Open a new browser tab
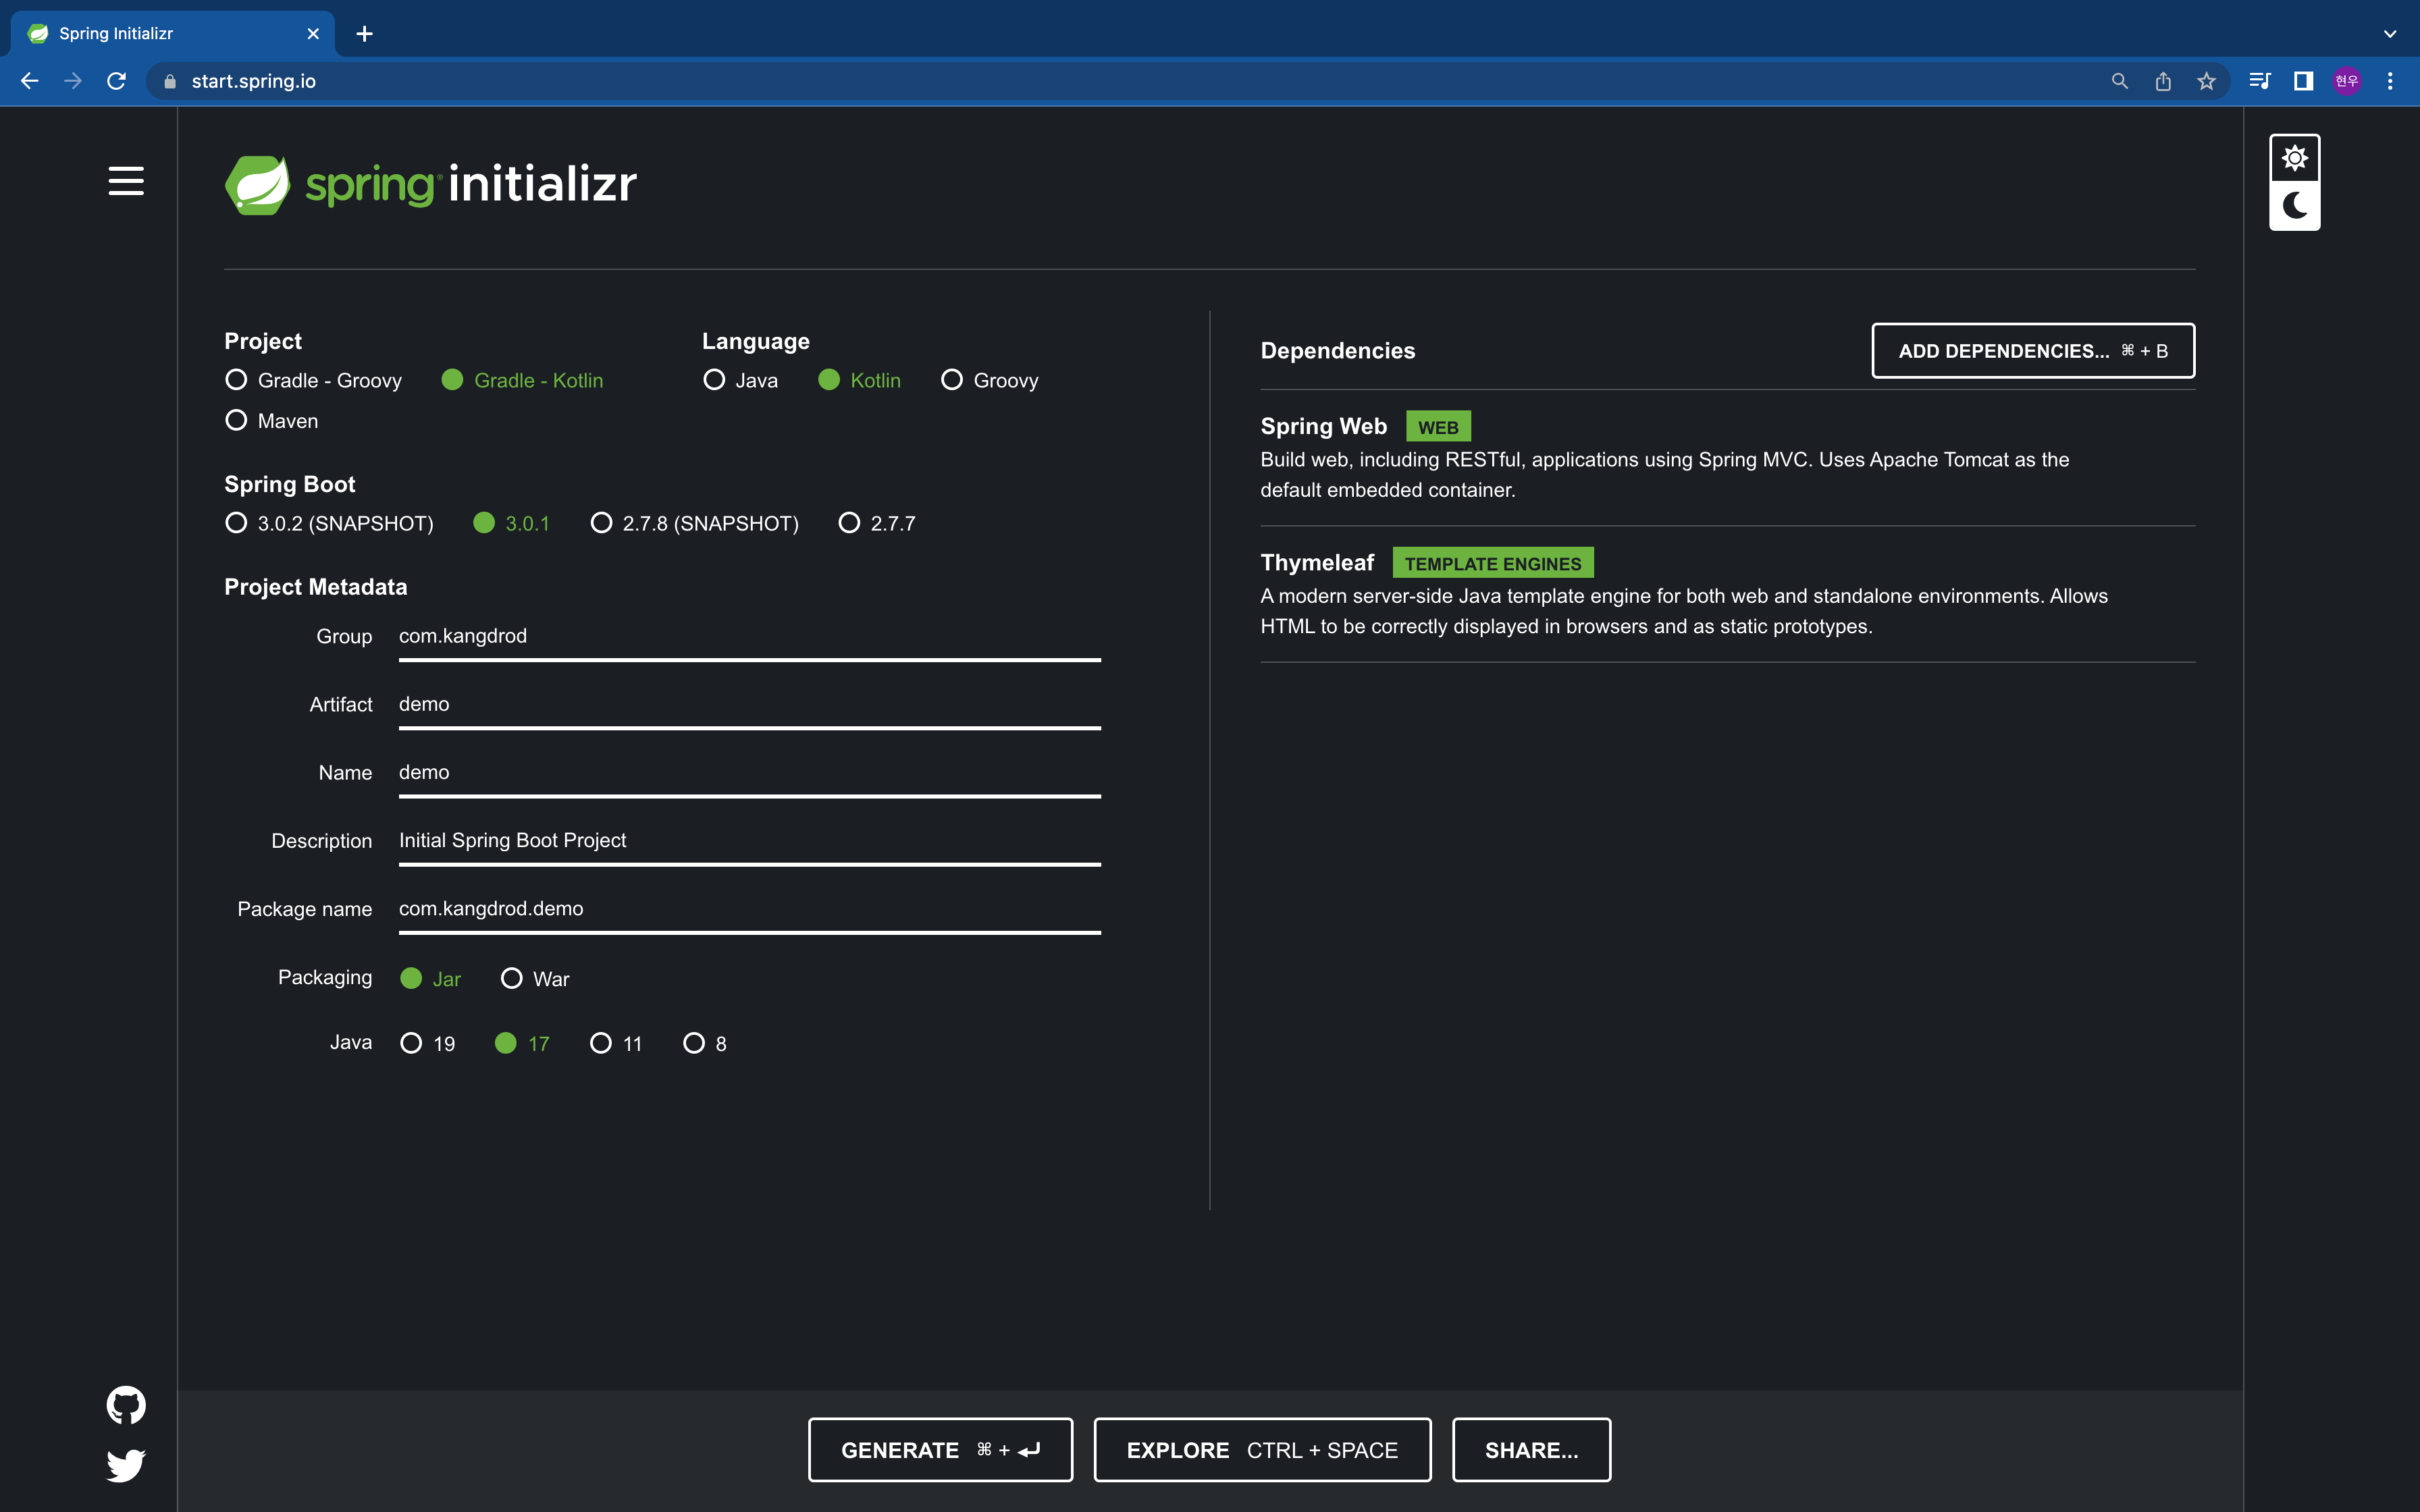Viewport: 2420px width, 1512px height. (365, 34)
